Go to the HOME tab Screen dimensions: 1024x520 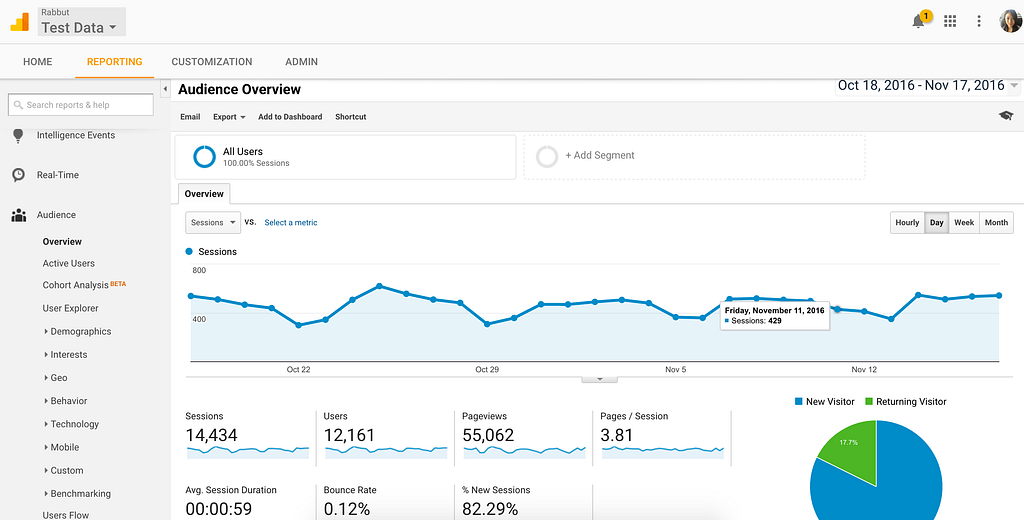coord(38,62)
